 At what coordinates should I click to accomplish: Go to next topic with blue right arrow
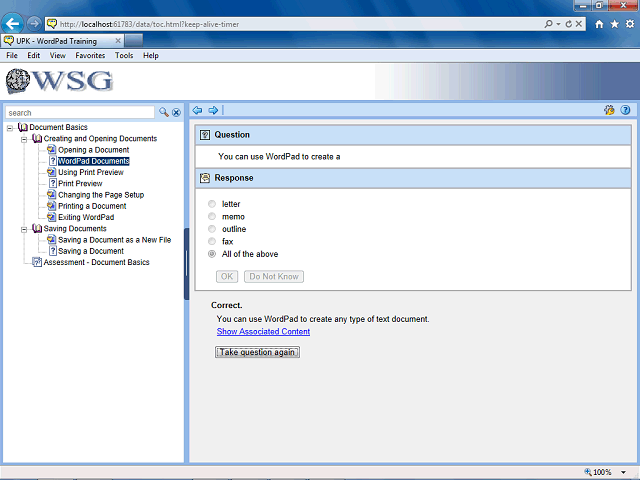[213, 110]
